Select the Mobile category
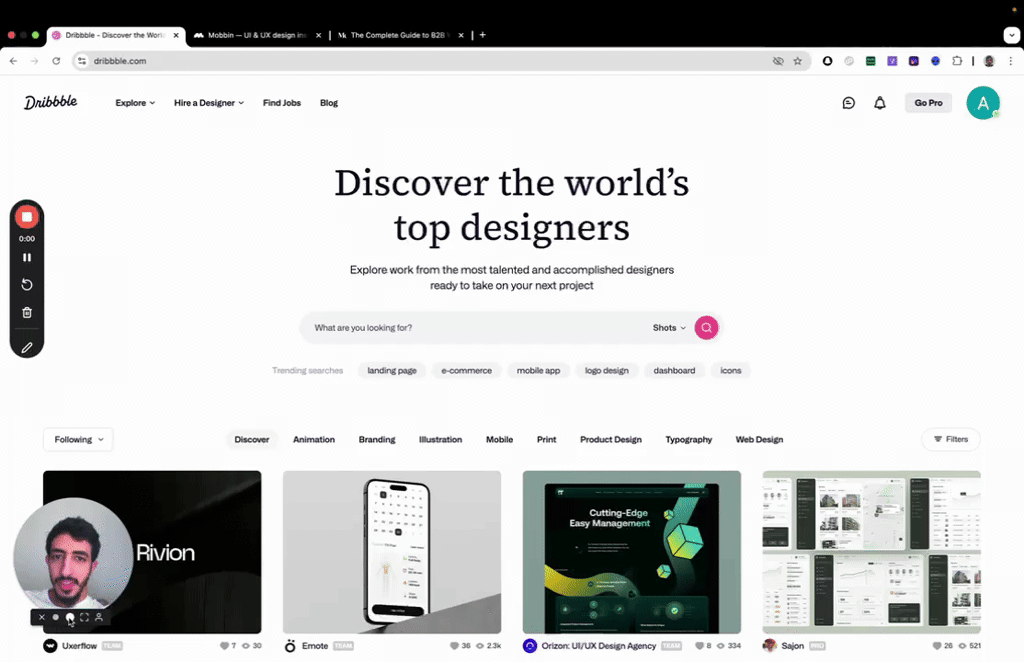1024x662 pixels. pos(499,439)
